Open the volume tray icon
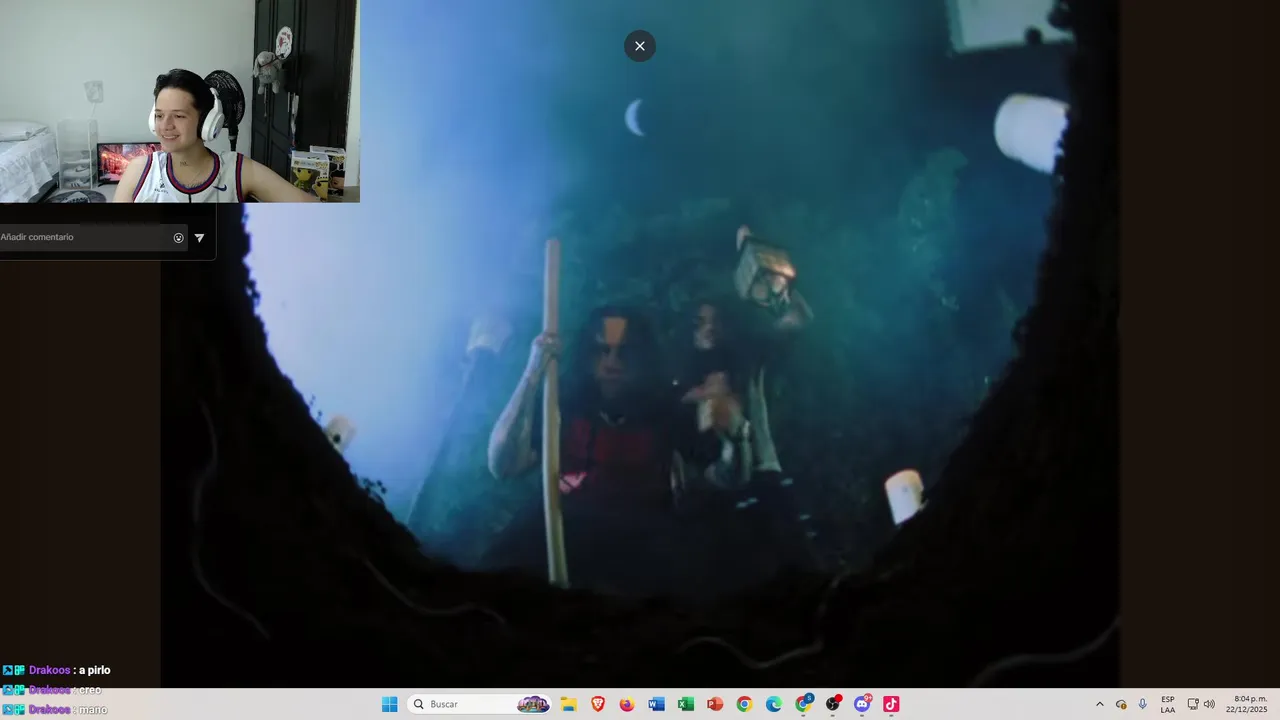 pyautogui.click(x=1209, y=704)
